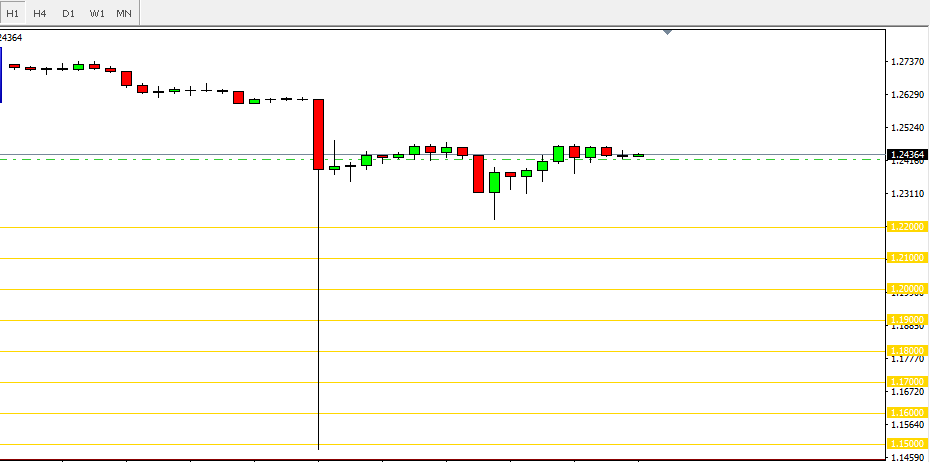Select the yellow 1.21000 price level label
The image size is (930, 462).
(x=907, y=258)
